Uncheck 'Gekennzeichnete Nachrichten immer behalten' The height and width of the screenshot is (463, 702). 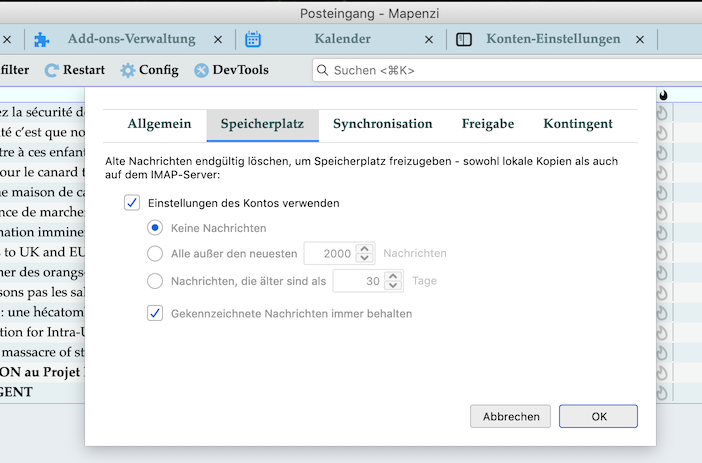[x=155, y=313]
